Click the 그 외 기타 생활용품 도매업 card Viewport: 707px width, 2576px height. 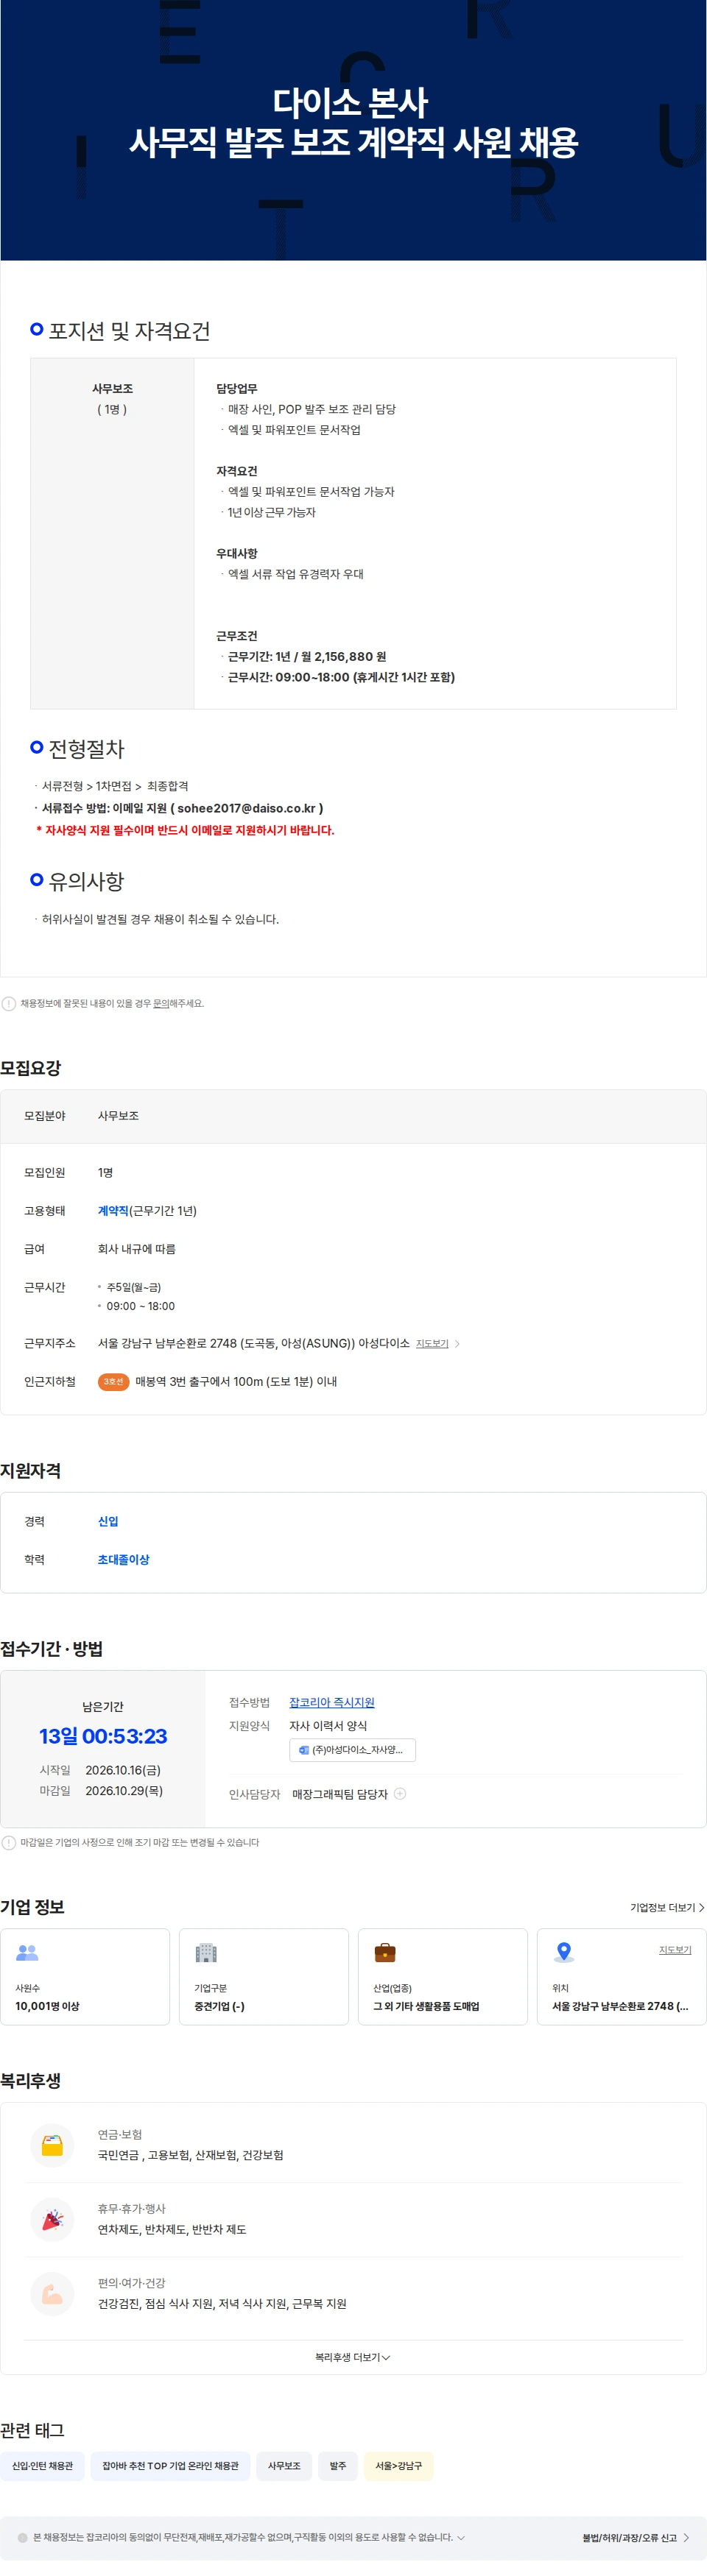(x=443, y=1976)
